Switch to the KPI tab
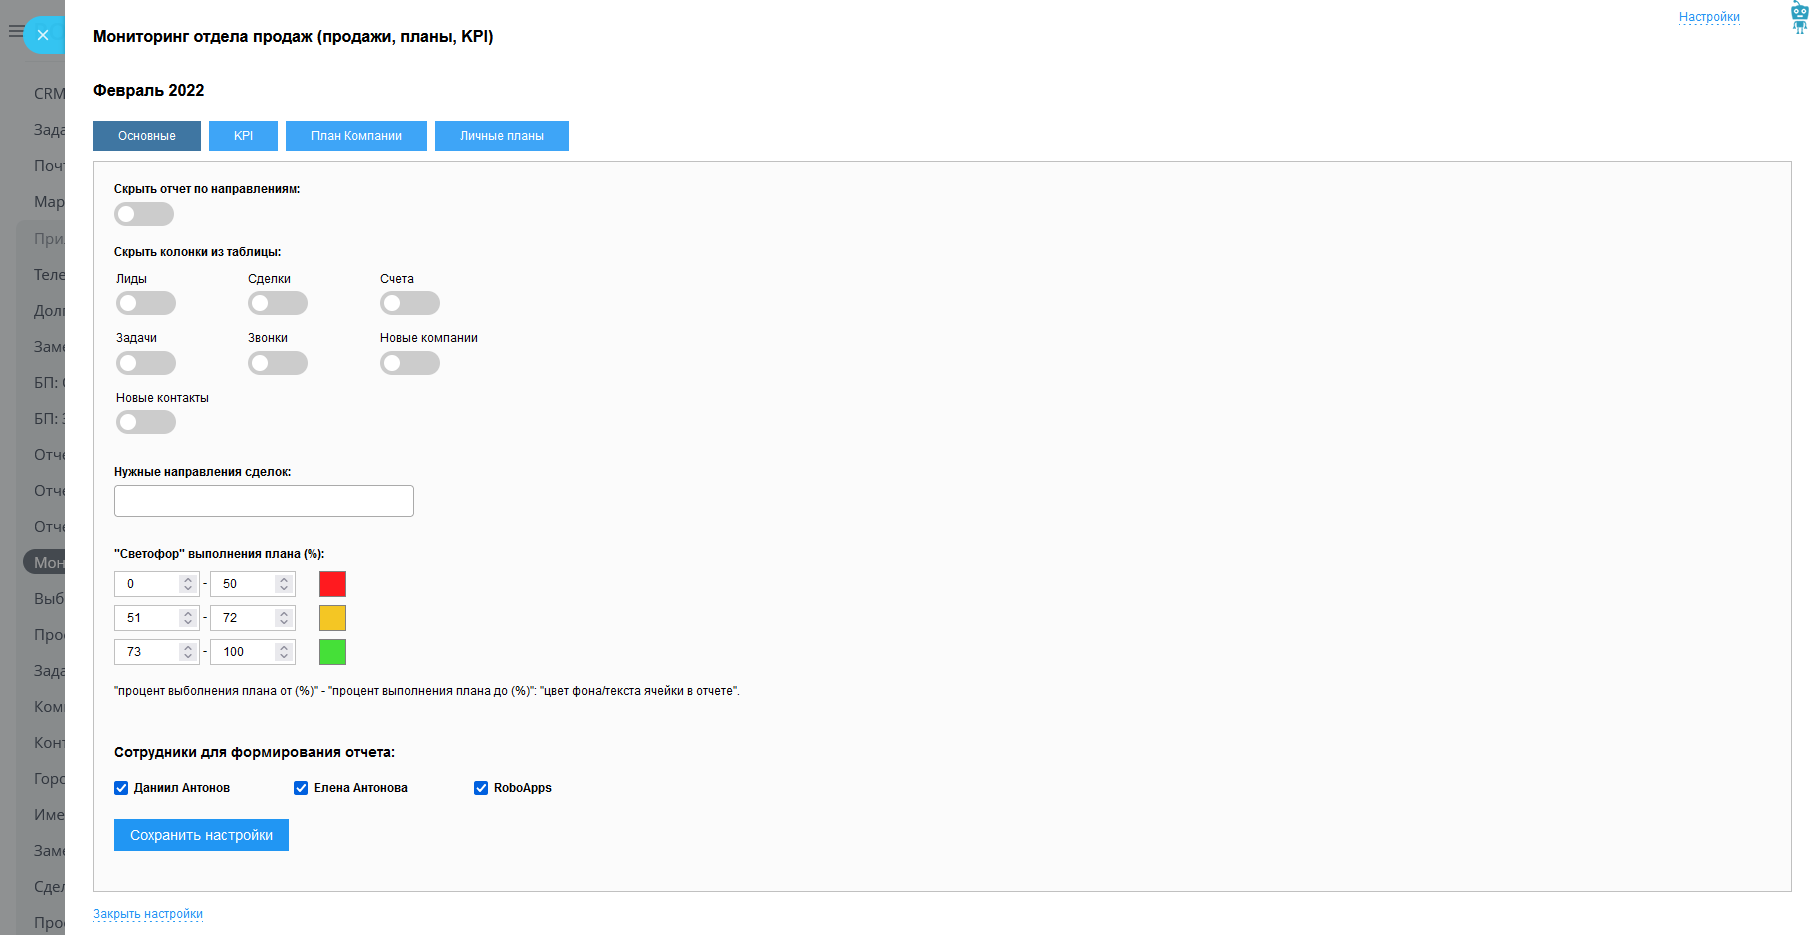1818x935 pixels. tap(243, 136)
